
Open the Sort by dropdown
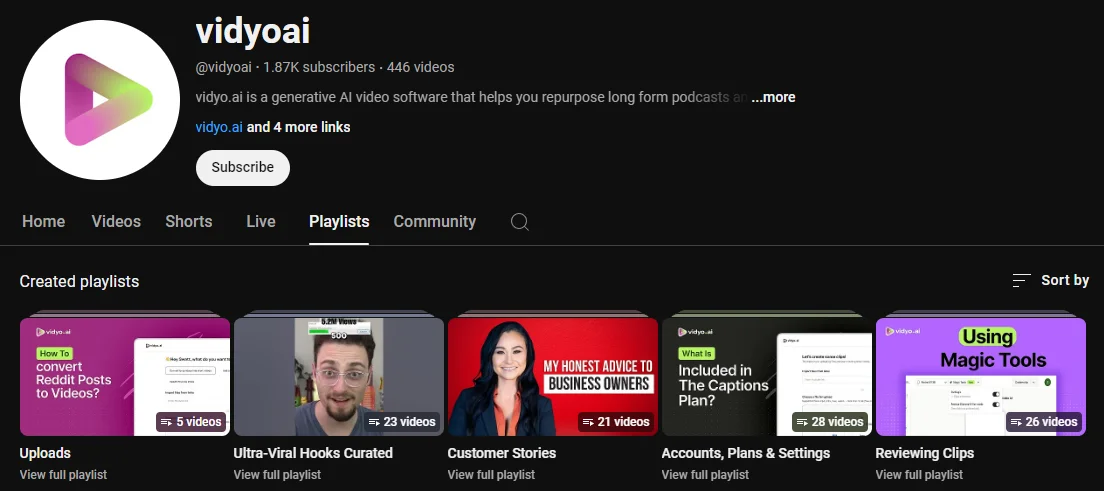click(1050, 280)
